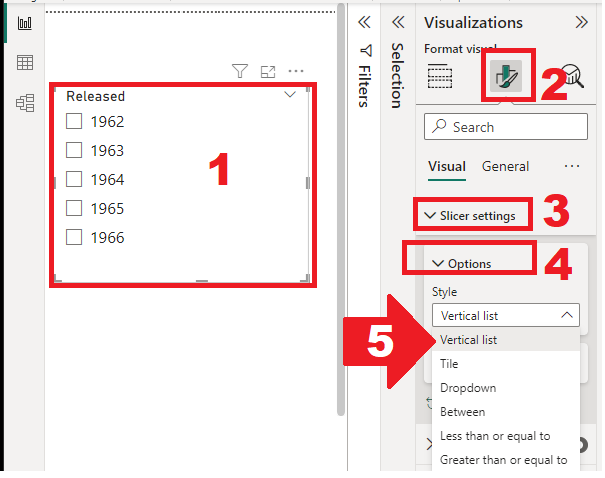Click the filter icon above the slicer
The image size is (605, 478).
click(x=240, y=71)
